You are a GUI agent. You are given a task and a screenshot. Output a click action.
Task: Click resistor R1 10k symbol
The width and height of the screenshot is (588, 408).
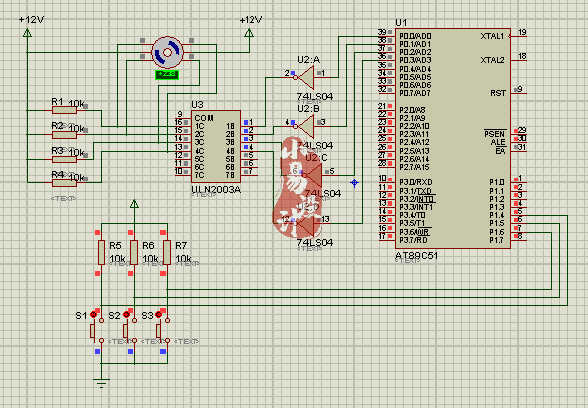[64, 110]
